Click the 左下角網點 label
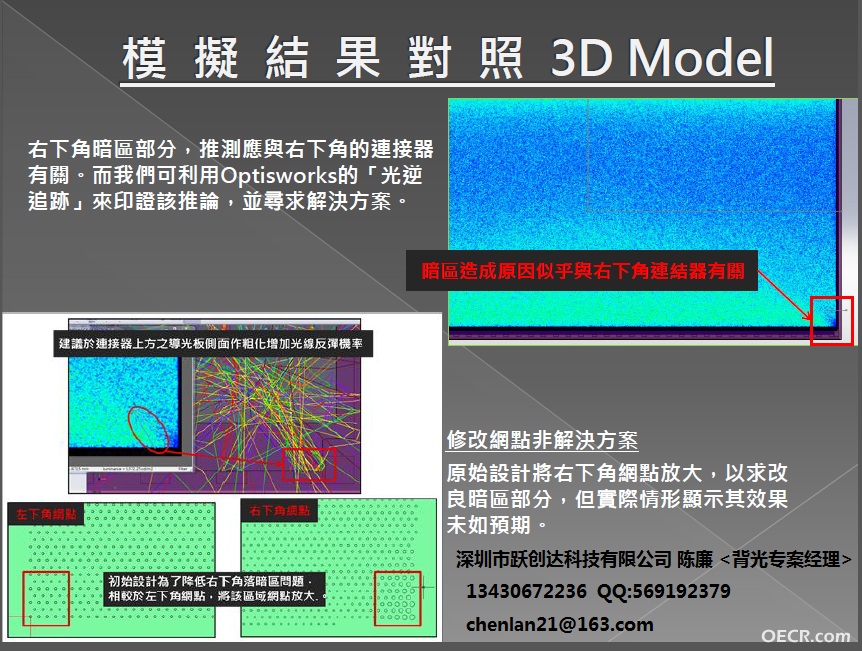The image size is (862, 651). pyautogui.click(x=46, y=514)
